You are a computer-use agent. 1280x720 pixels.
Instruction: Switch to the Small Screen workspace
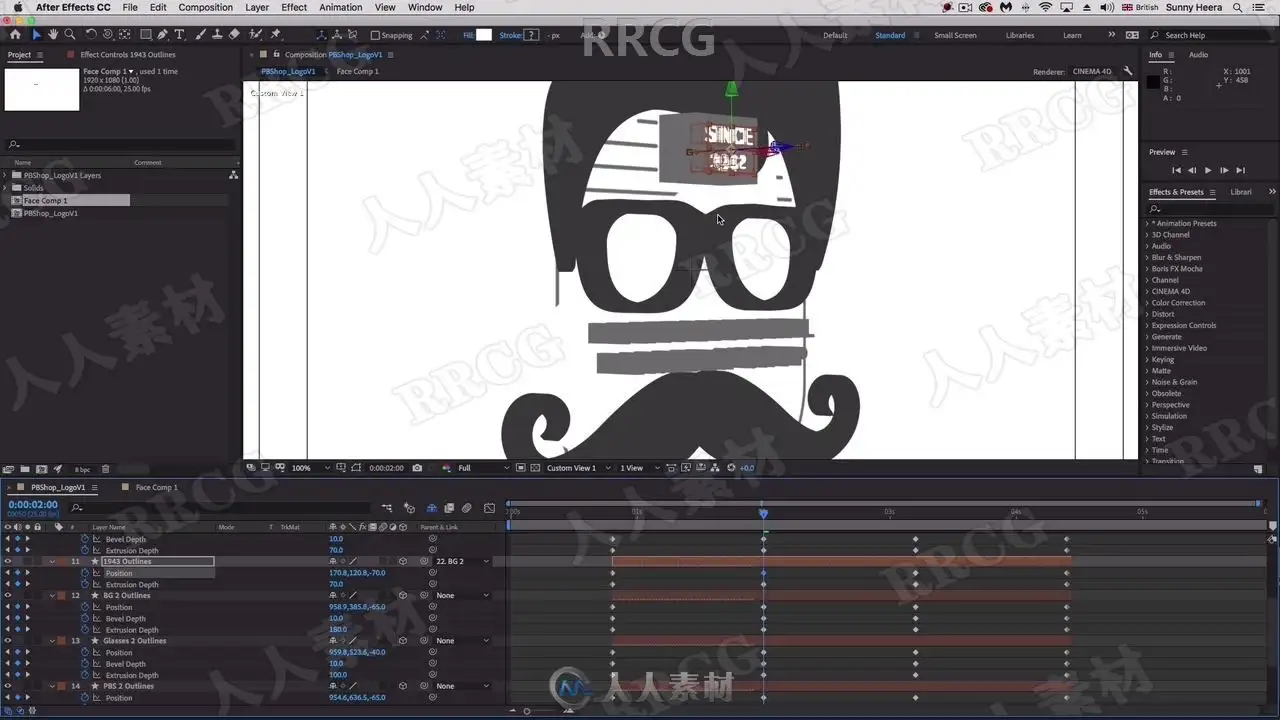955,35
